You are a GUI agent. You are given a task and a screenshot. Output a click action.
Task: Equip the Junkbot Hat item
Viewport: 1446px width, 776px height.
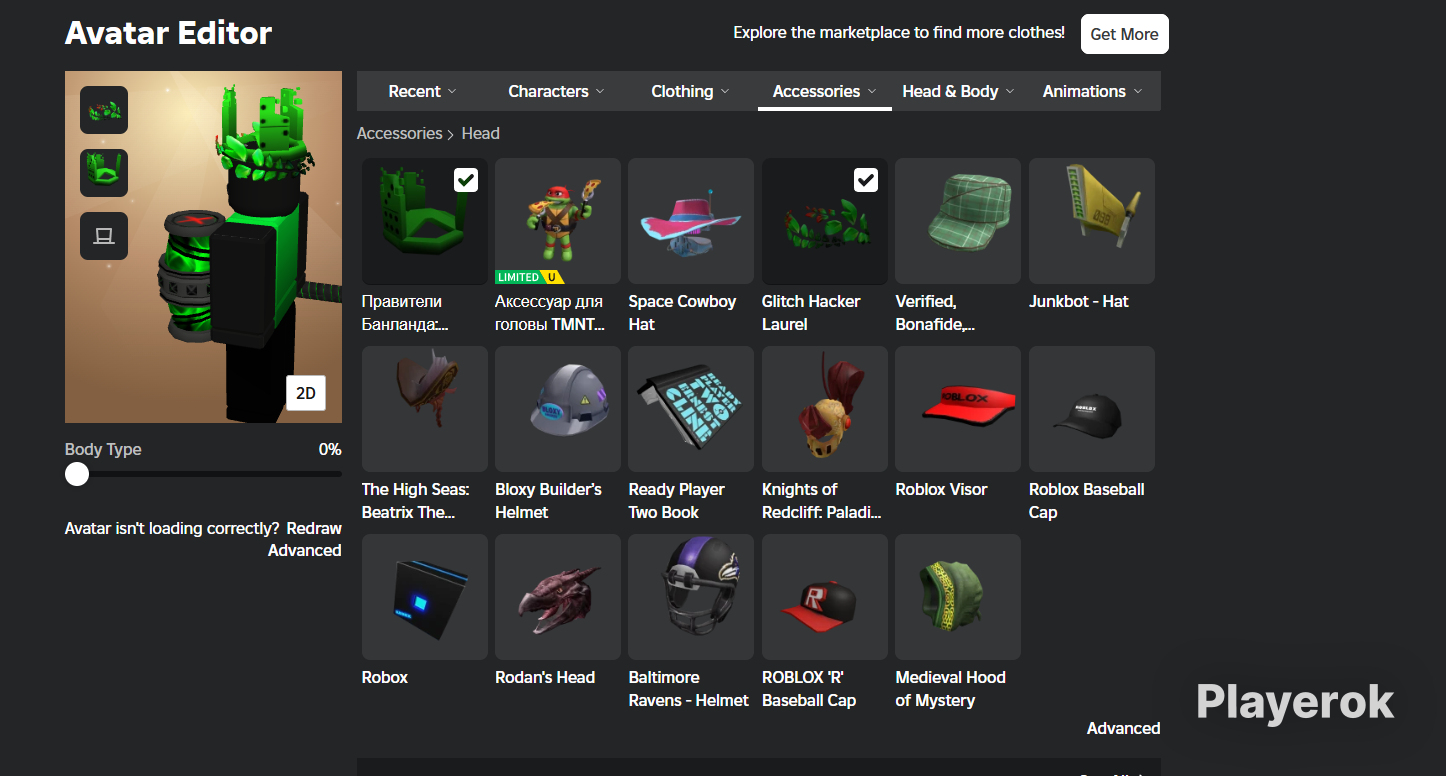pos(1092,221)
